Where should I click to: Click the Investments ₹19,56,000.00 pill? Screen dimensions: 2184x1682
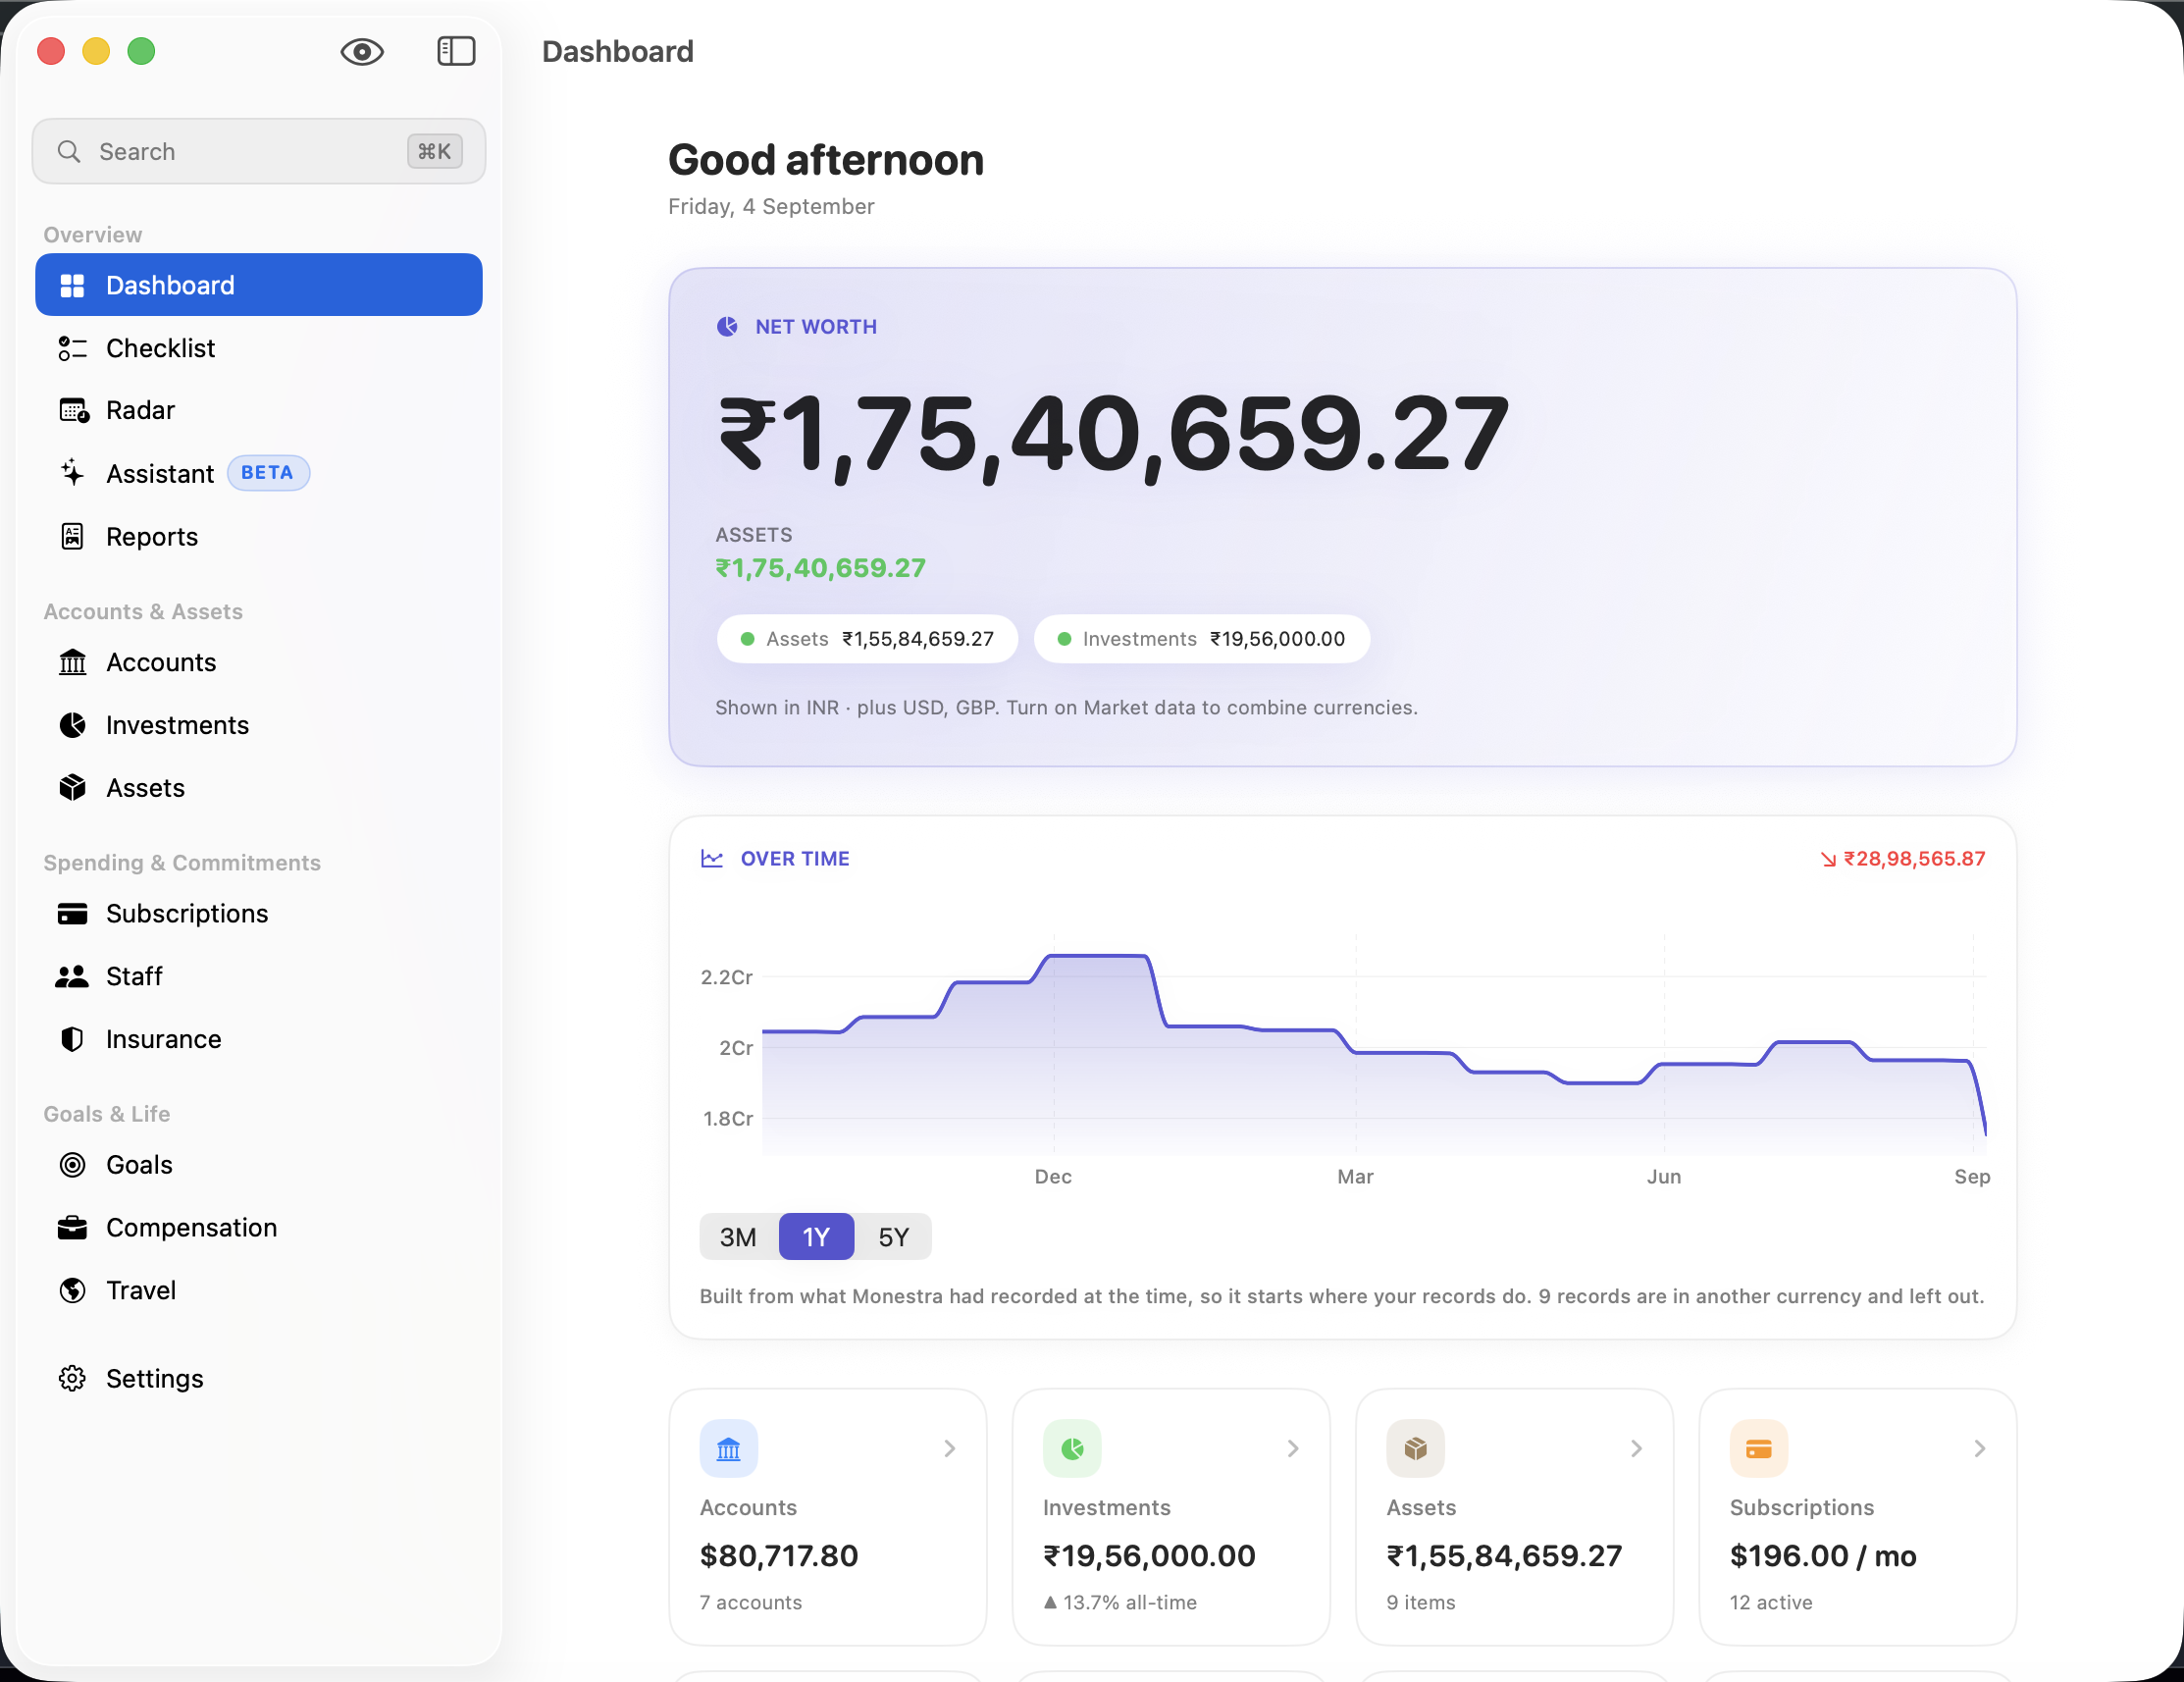point(1201,638)
